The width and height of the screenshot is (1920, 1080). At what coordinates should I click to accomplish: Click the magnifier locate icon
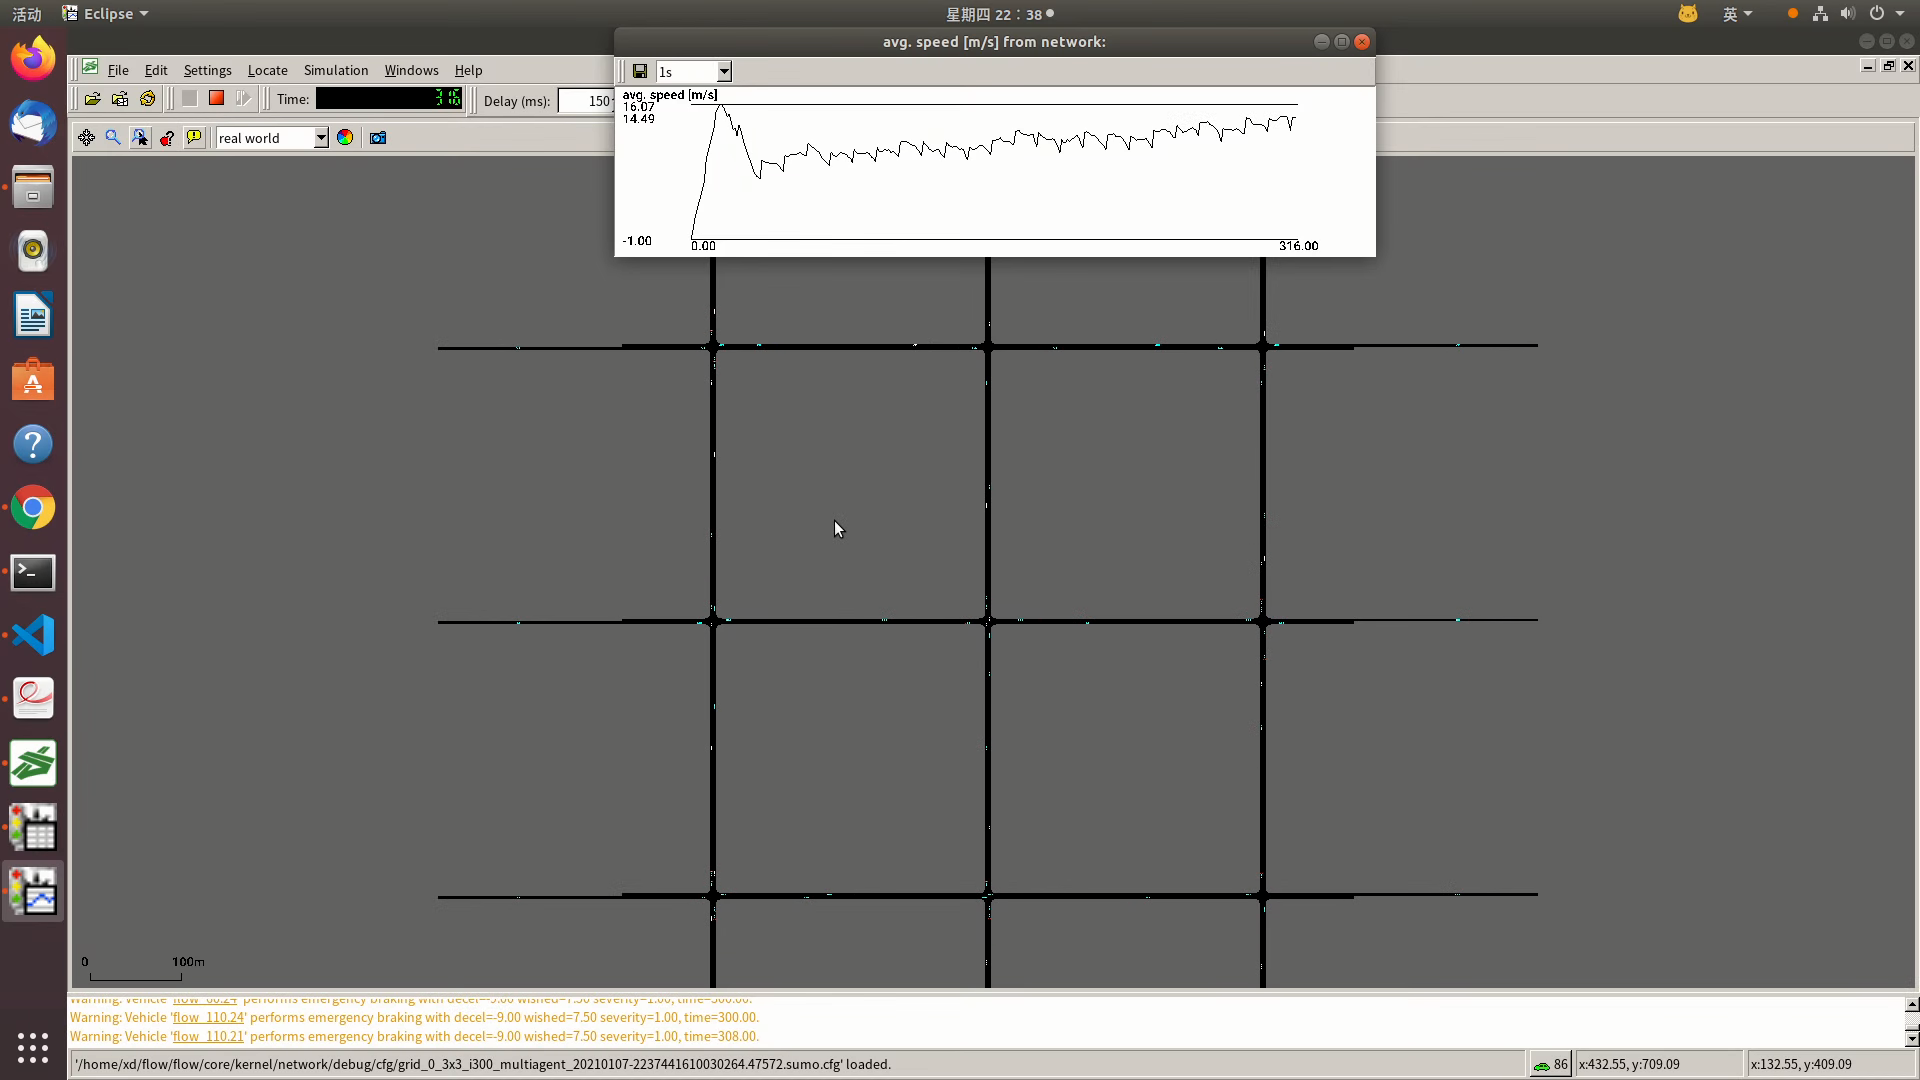pyautogui.click(x=113, y=138)
